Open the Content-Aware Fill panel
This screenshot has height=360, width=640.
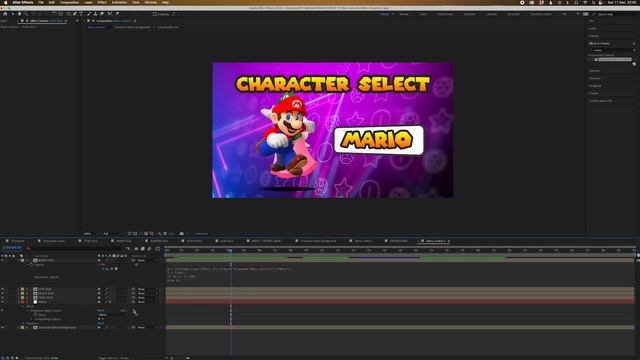click(x=600, y=101)
